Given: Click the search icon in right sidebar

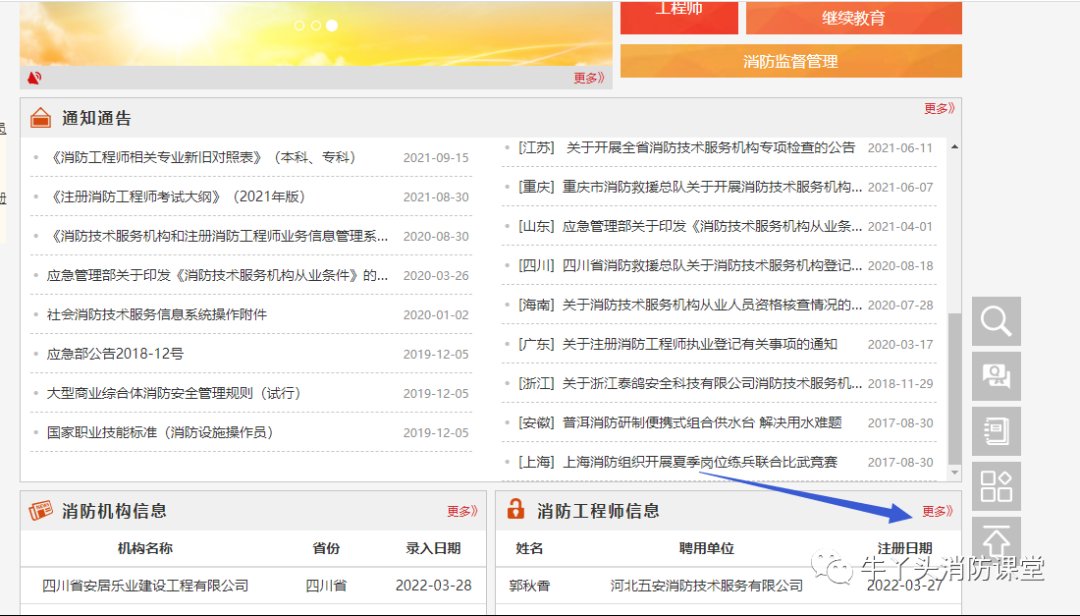Looking at the screenshot, I should (996, 322).
